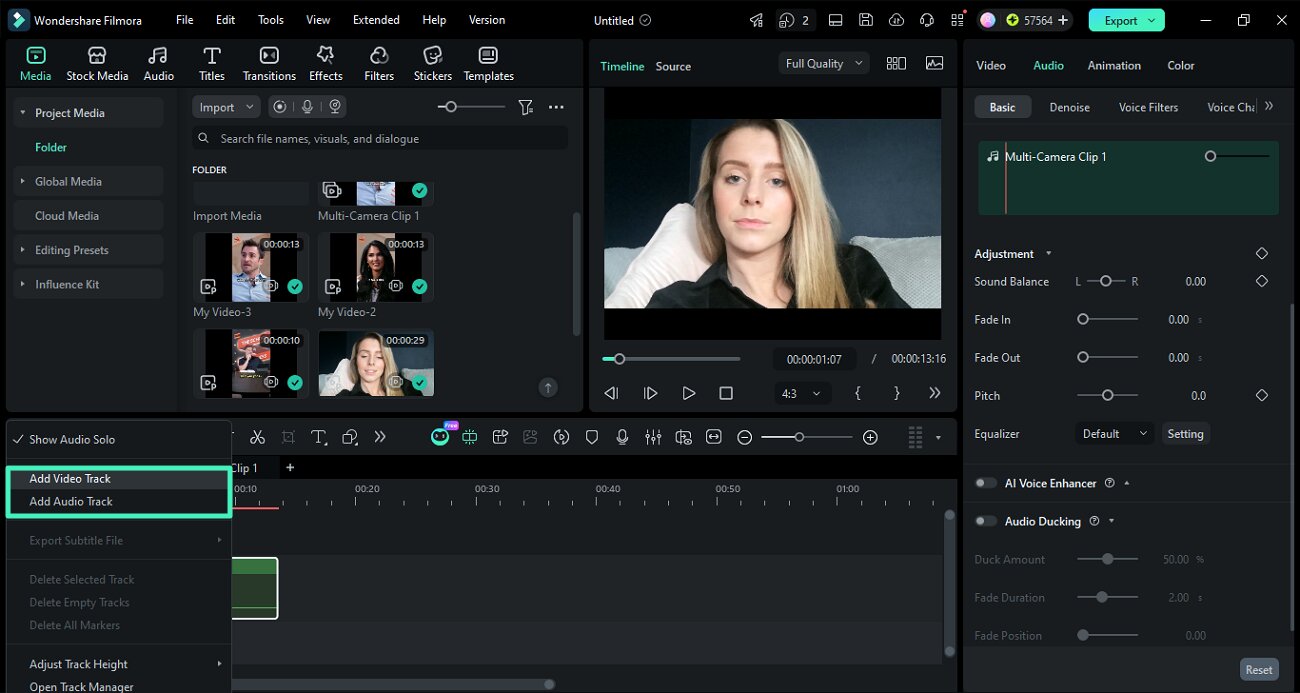Open the Equalizer Default dropdown

tap(1114, 433)
